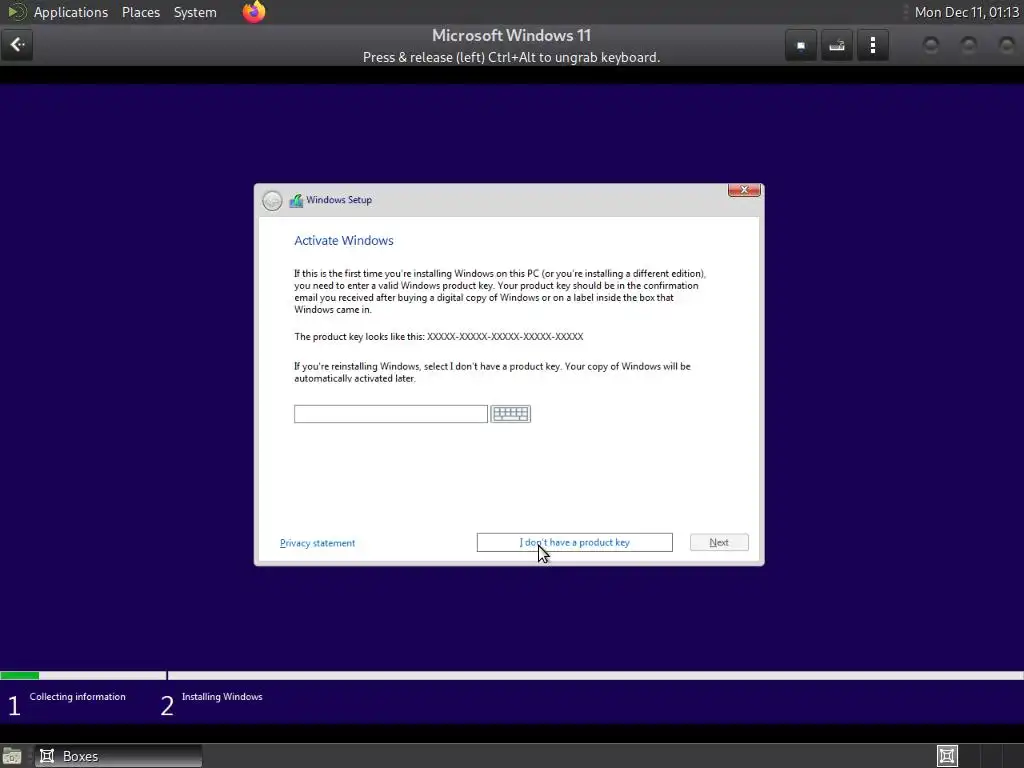Open the on-screen keyboard icon
The image size is (1024, 768).
(x=511, y=413)
